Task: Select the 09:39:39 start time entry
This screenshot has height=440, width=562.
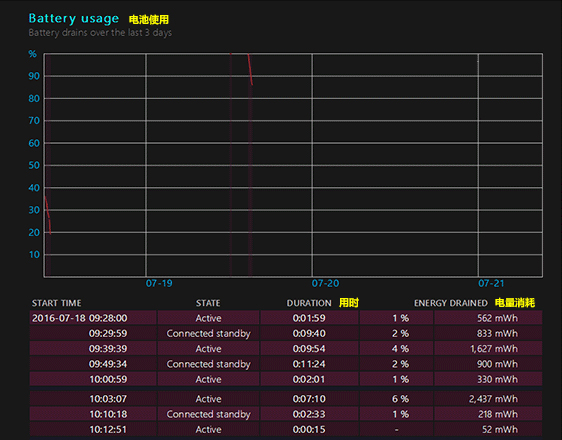Action: pyautogui.click(x=108, y=349)
